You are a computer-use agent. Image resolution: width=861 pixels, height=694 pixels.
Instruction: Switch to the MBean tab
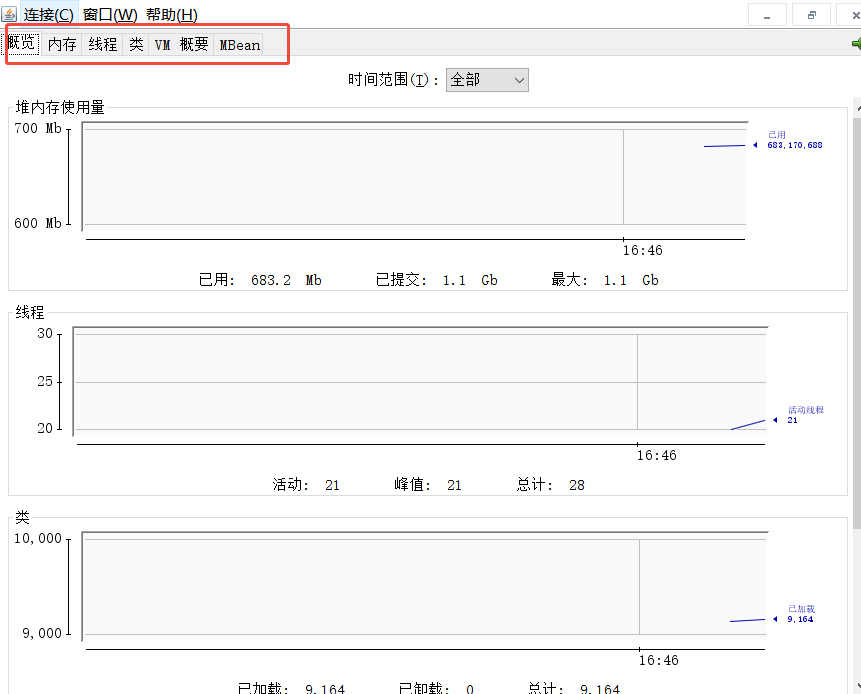tap(237, 44)
